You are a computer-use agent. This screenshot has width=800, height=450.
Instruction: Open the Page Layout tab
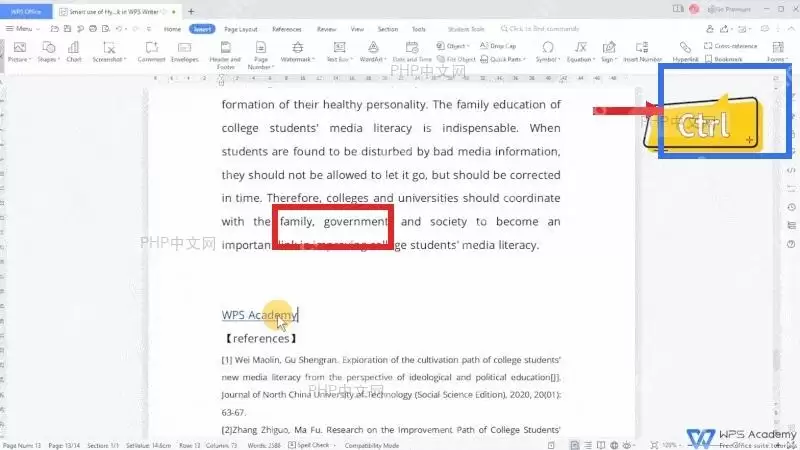(241, 29)
